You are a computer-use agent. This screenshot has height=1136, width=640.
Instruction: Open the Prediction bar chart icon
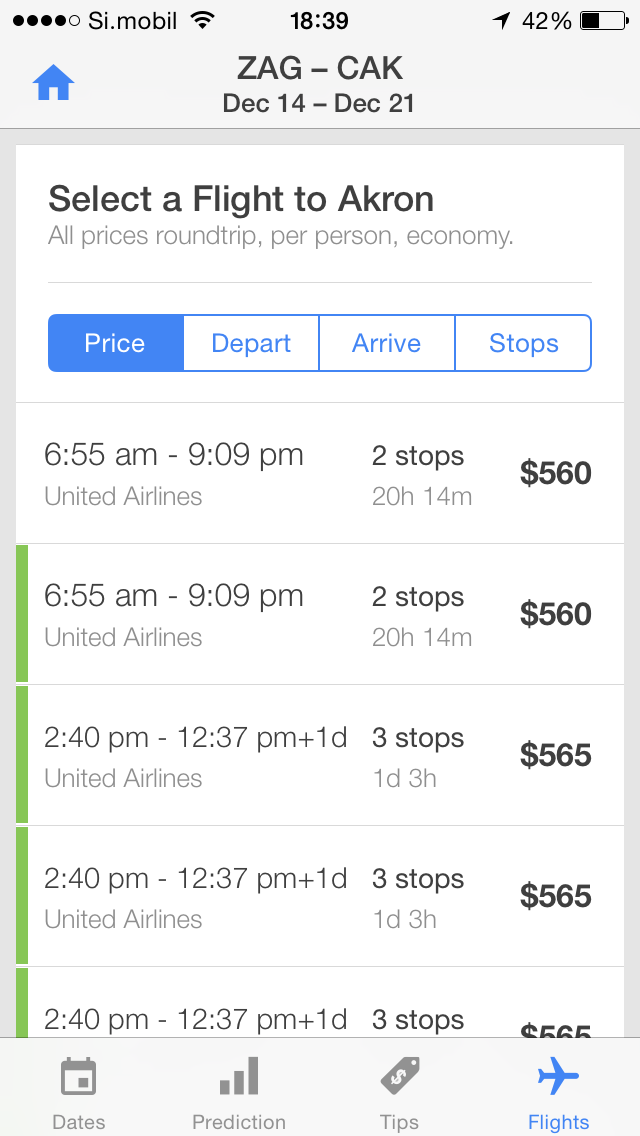click(238, 1075)
